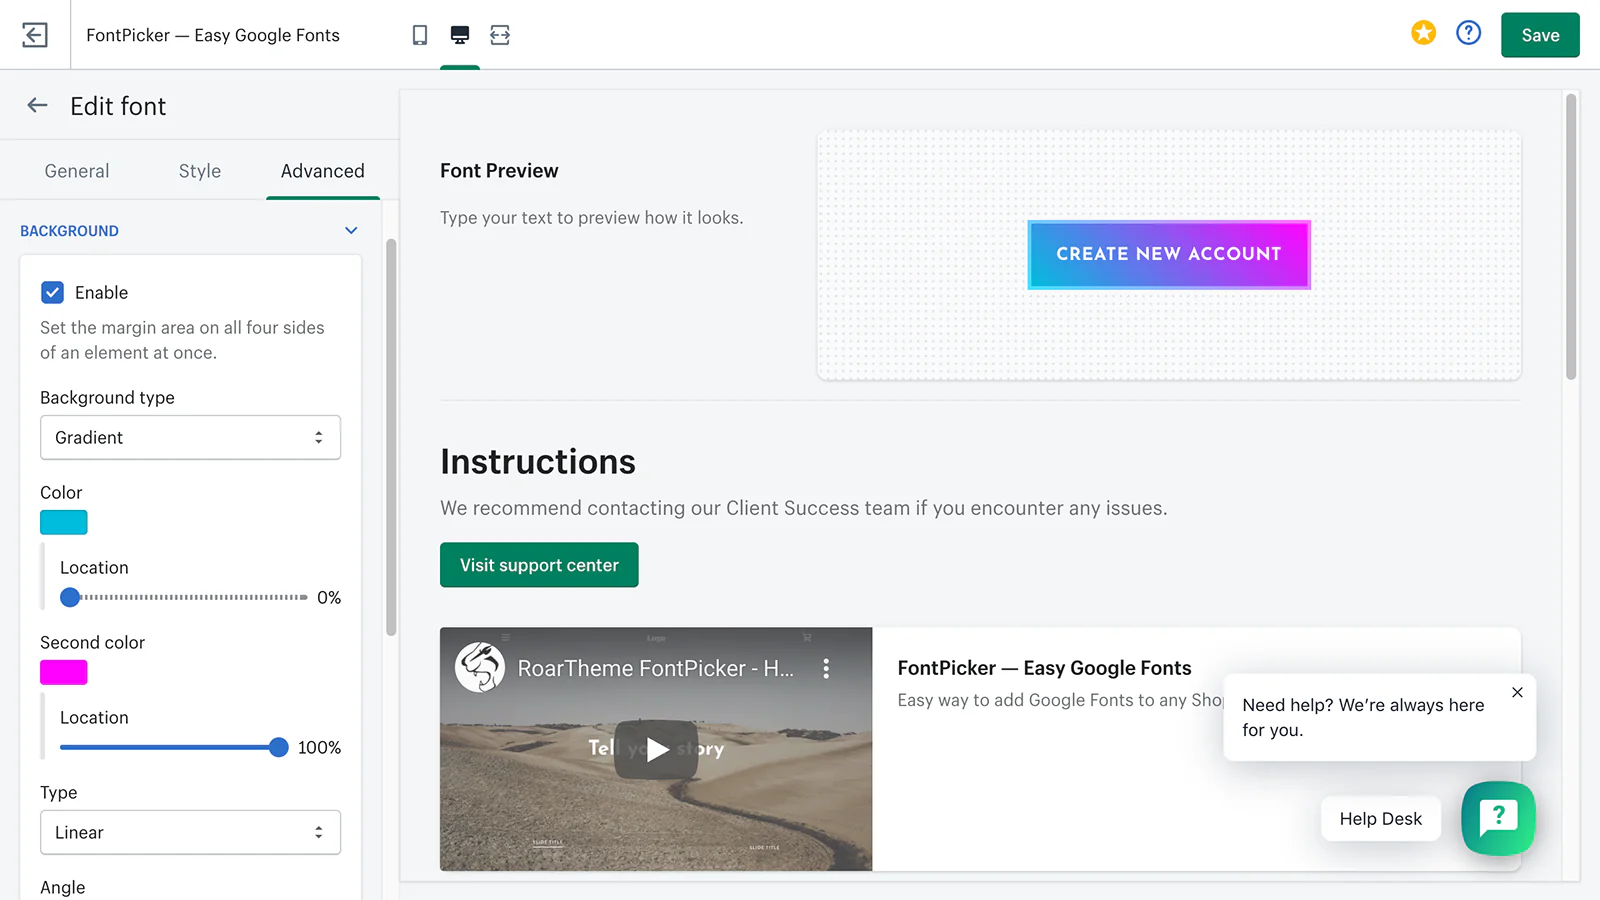Click the exit editor icon
This screenshot has width=1600, height=900.
pos(35,35)
